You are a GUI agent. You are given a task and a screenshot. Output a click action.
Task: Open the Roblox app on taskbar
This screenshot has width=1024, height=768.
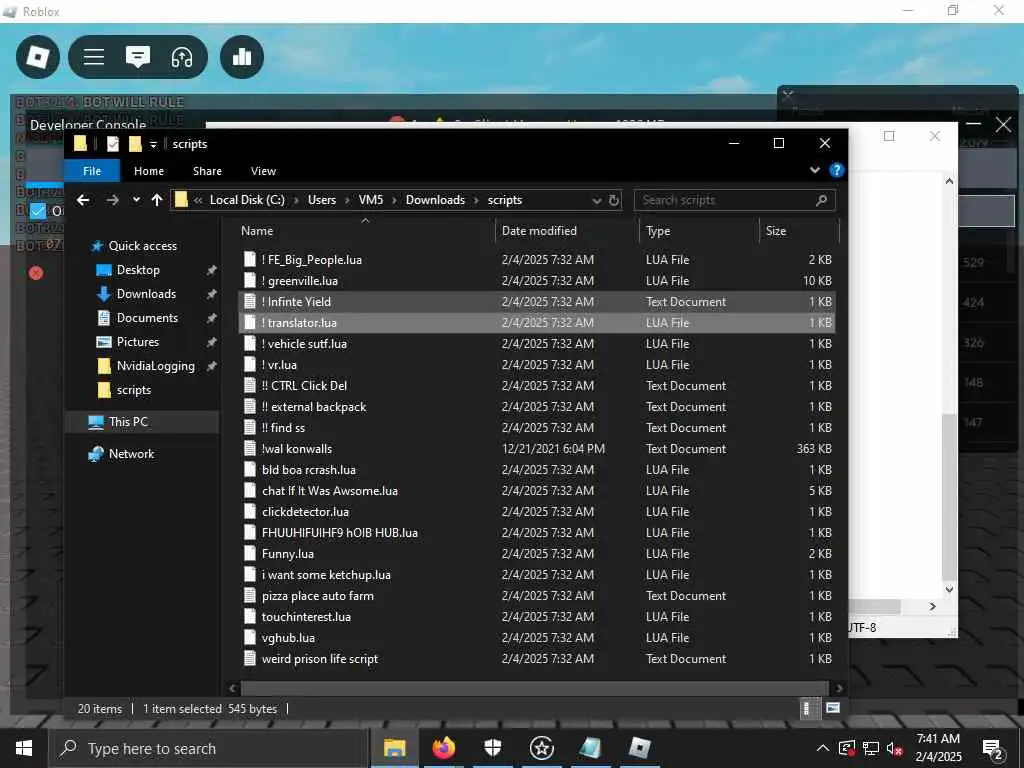pyautogui.click(x=639, y=748)
